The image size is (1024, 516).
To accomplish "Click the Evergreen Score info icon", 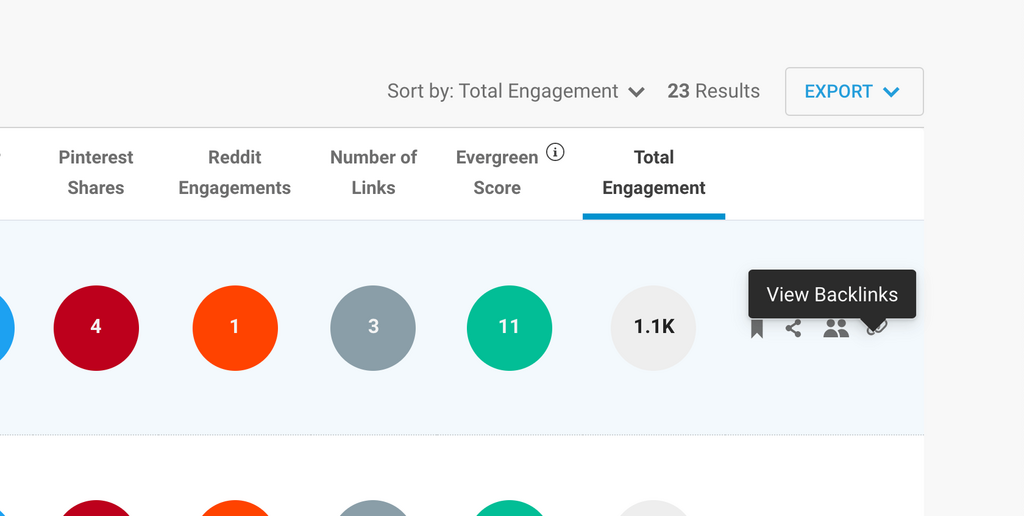I will 556,152.
